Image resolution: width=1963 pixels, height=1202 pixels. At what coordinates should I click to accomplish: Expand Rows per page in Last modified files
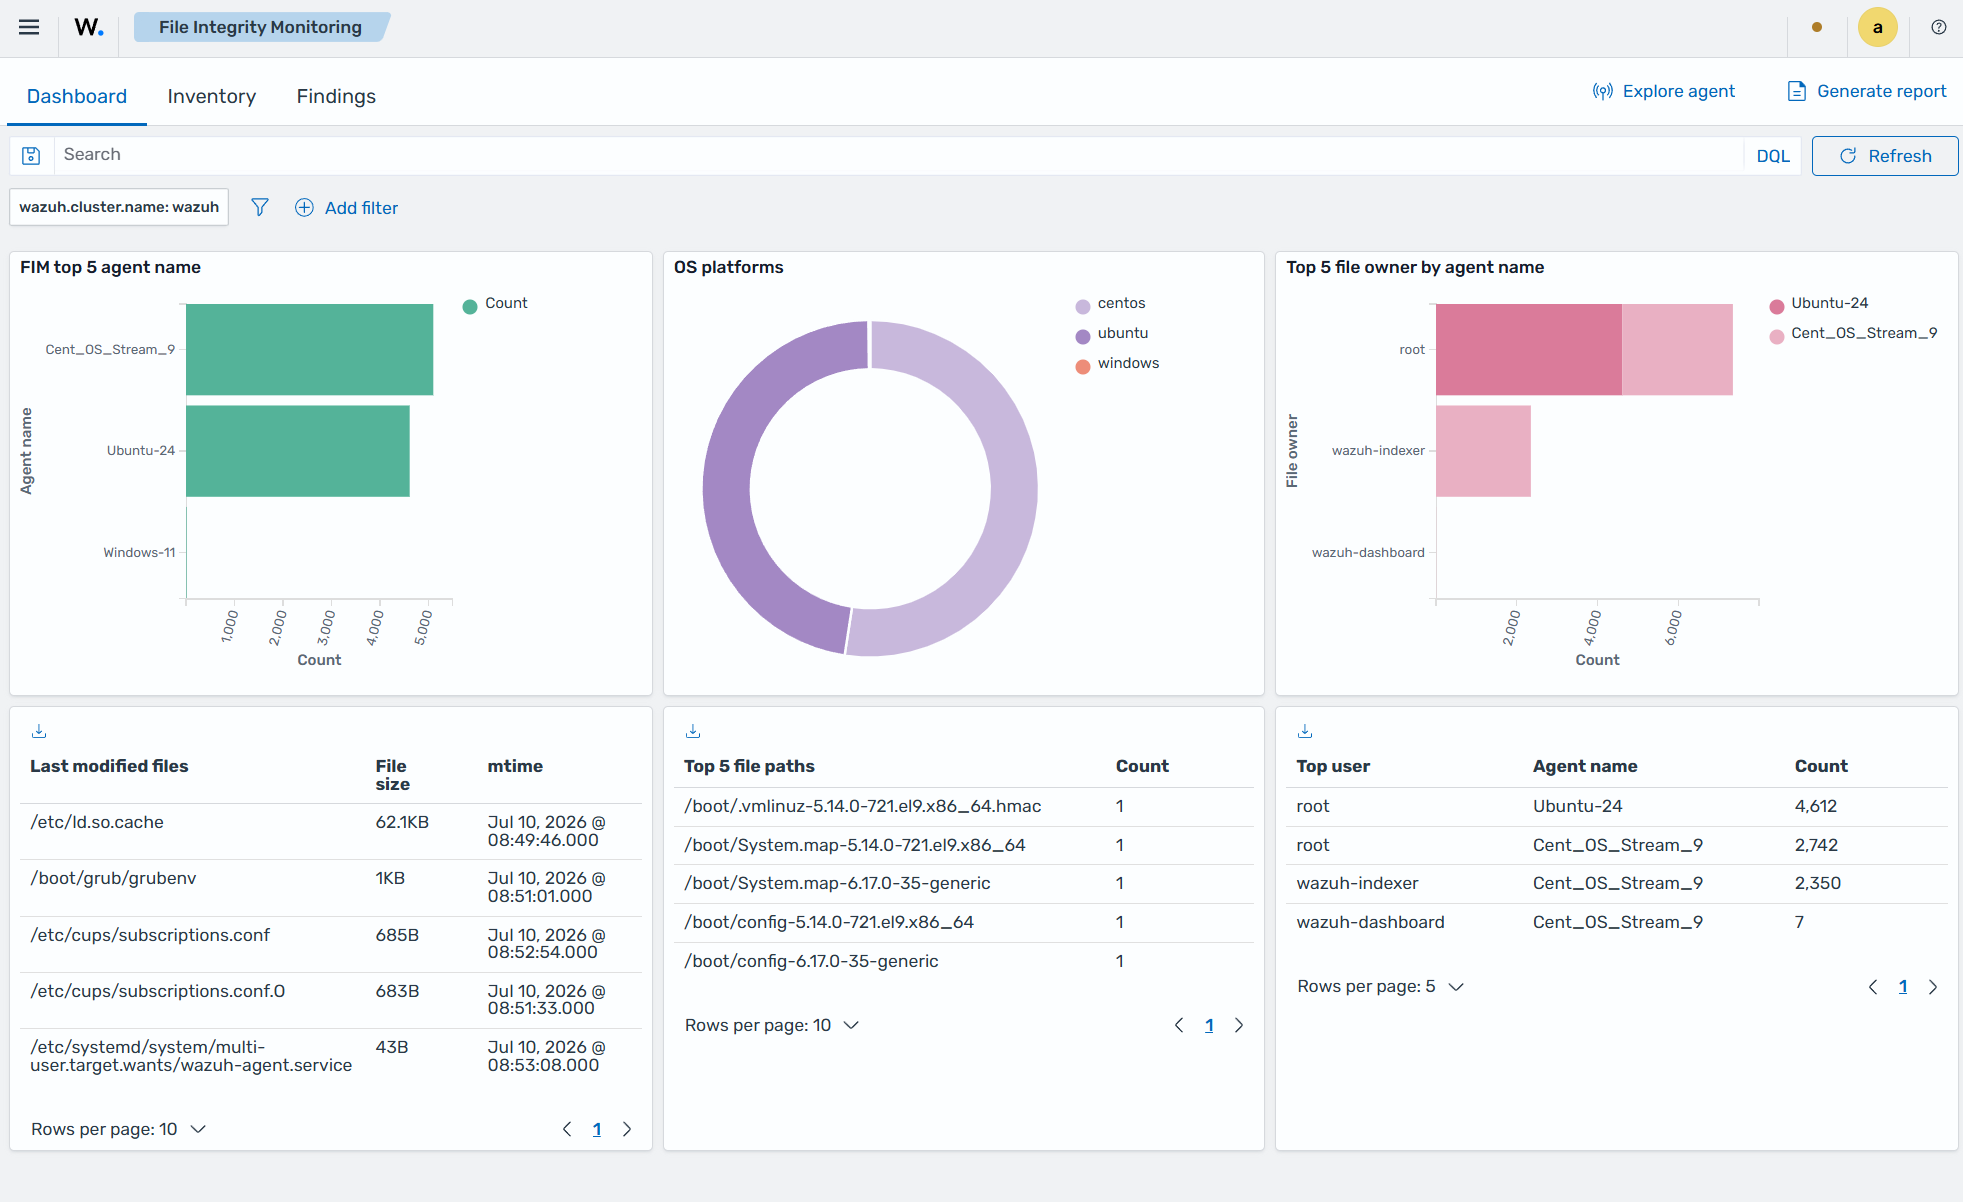coord(118,1129)
